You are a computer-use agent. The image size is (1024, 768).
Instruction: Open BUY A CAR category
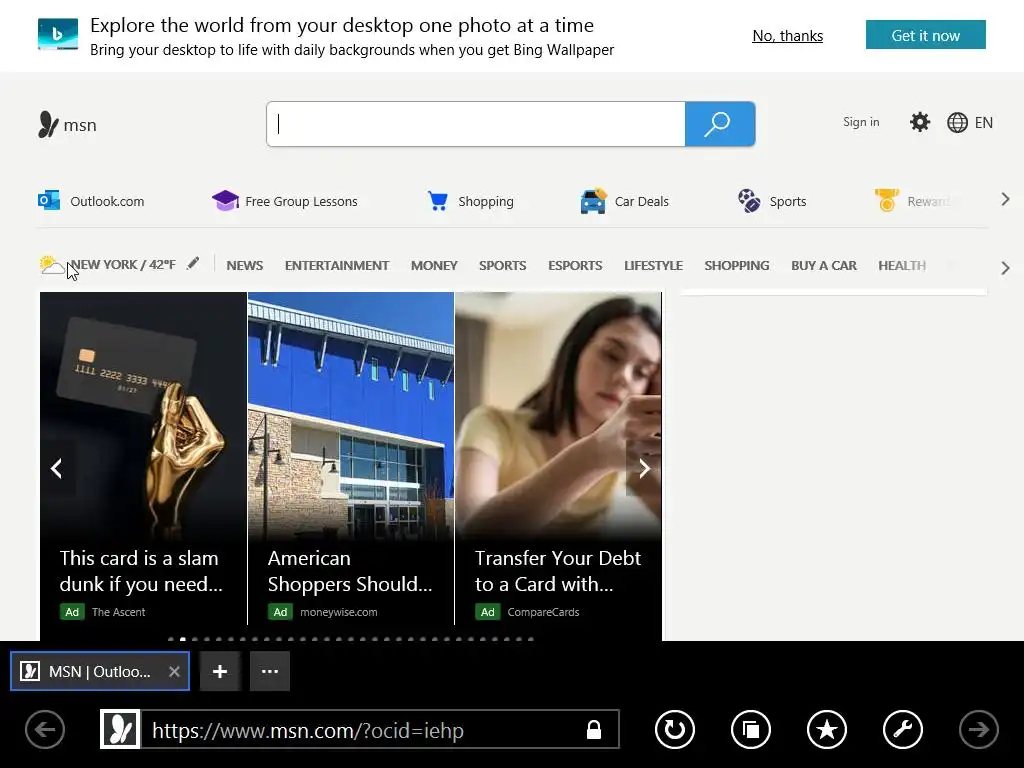click(824, 265)
